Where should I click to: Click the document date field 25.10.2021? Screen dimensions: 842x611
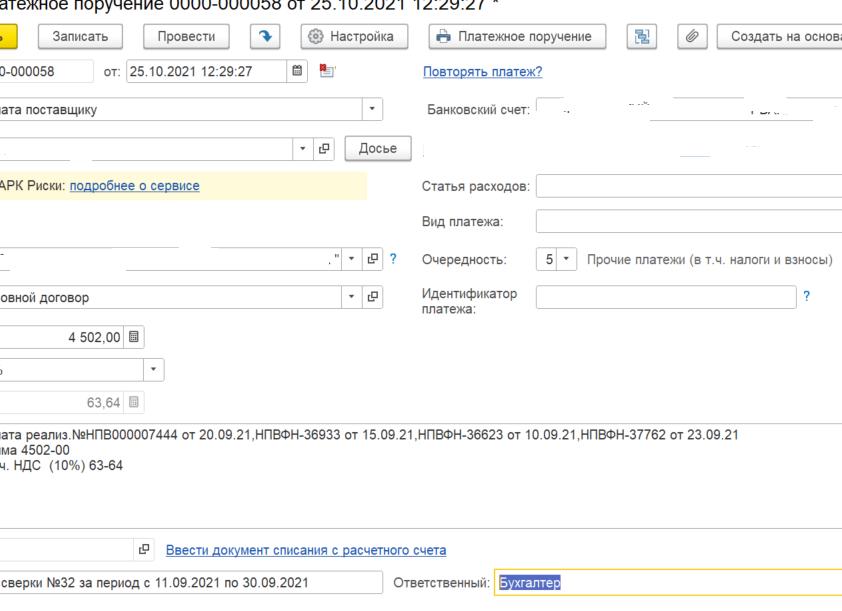click(x=206, y=71)
